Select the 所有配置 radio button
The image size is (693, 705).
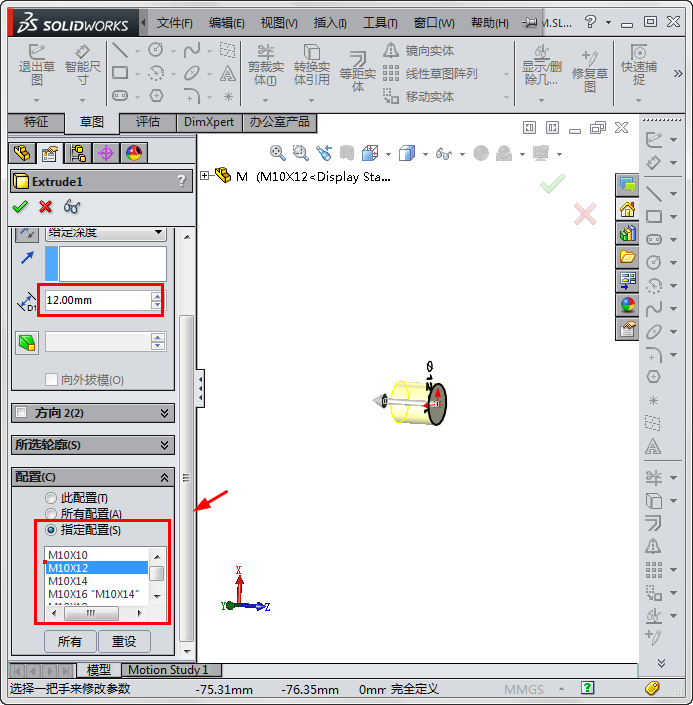tap(51, 514)
